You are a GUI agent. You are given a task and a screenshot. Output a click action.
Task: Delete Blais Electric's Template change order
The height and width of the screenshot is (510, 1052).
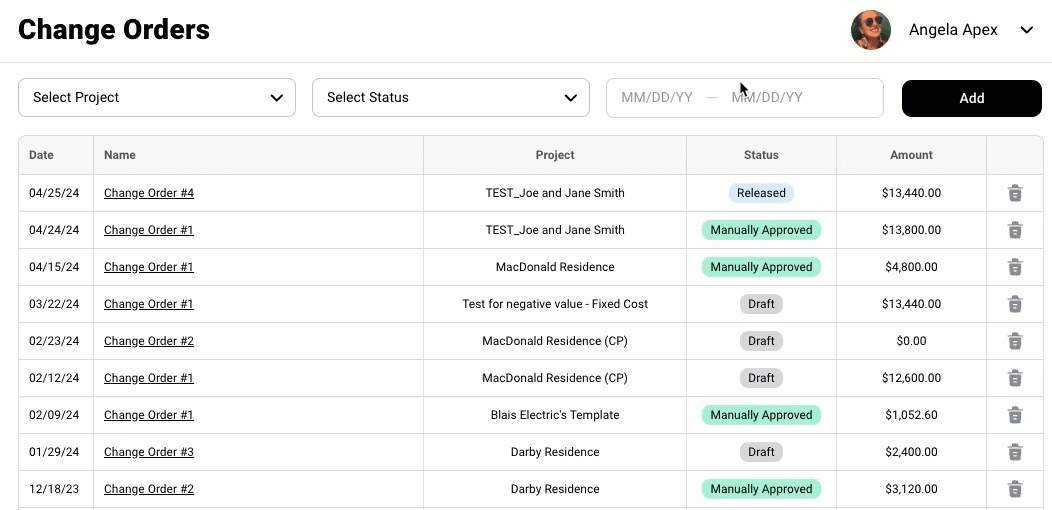click(x=1015, y=415)
